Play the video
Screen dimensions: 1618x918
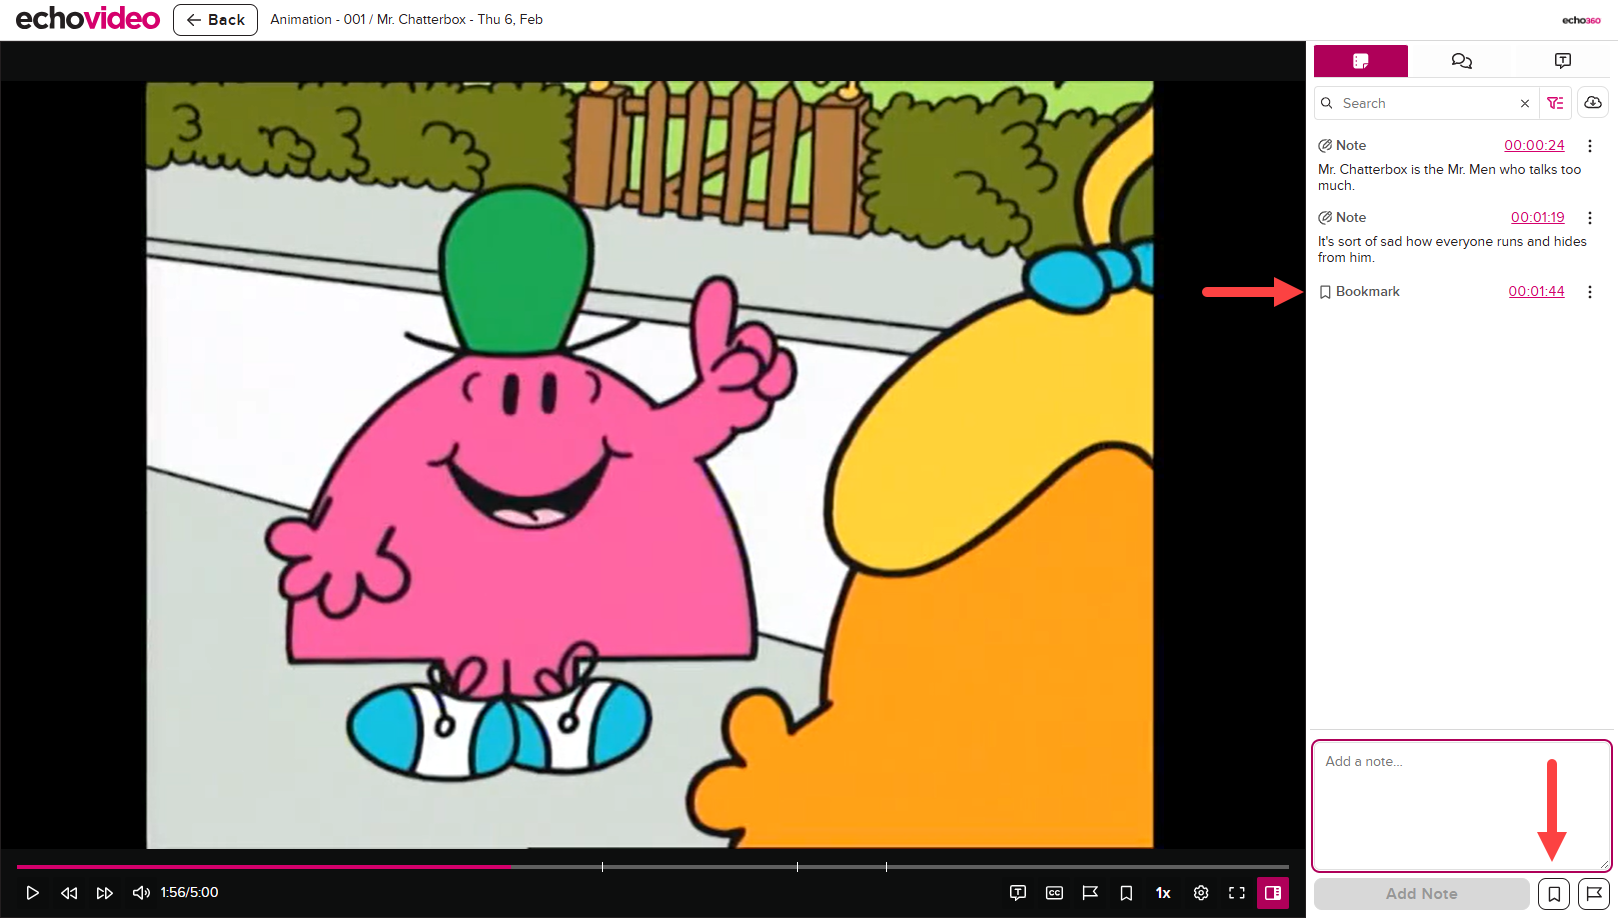tap(32, 893)
